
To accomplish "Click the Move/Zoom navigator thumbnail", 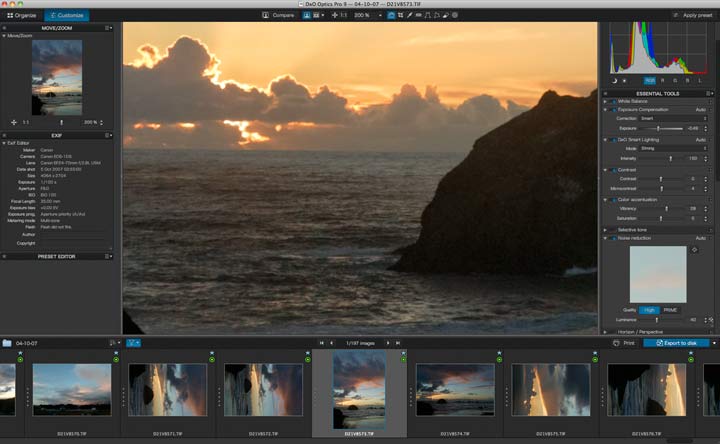I will (57, 77).
